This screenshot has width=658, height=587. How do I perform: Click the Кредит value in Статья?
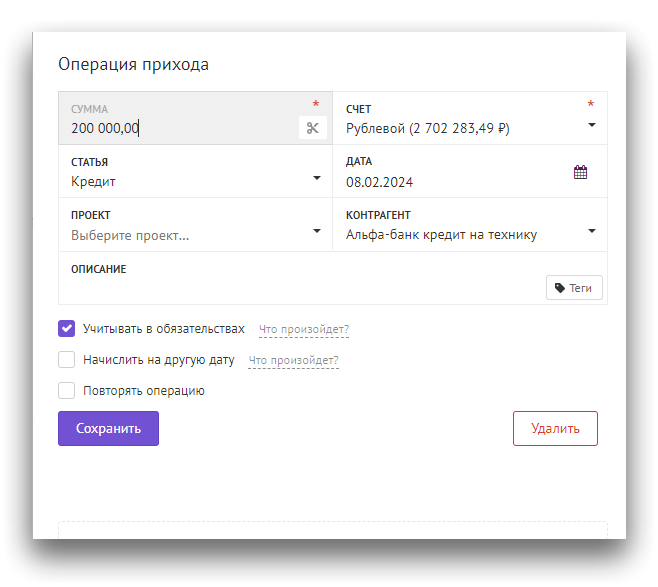click(x=94, y=182)
